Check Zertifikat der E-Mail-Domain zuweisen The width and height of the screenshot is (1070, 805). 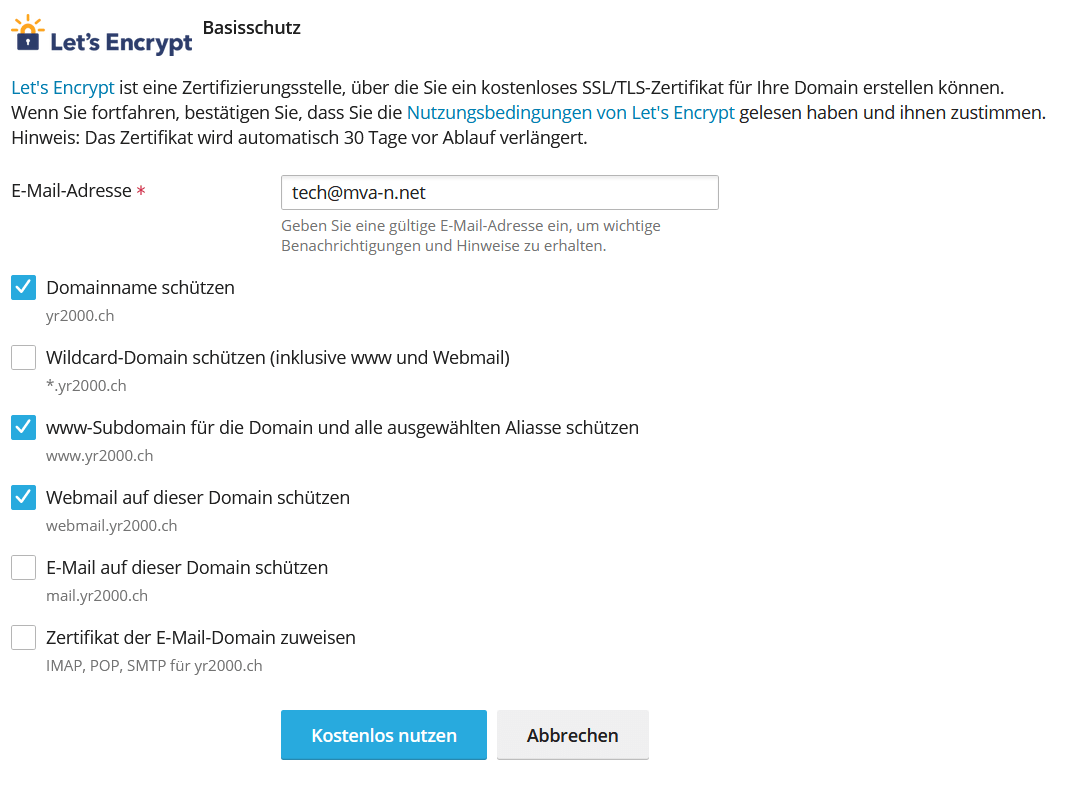(x=24, y=638)
